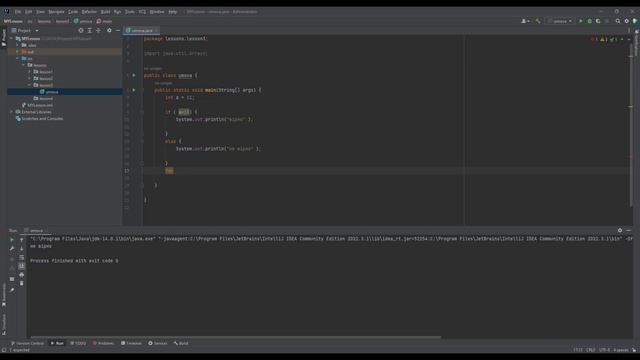
Task: Expand the .idea folder in project tree
Action: click(18, 45)
